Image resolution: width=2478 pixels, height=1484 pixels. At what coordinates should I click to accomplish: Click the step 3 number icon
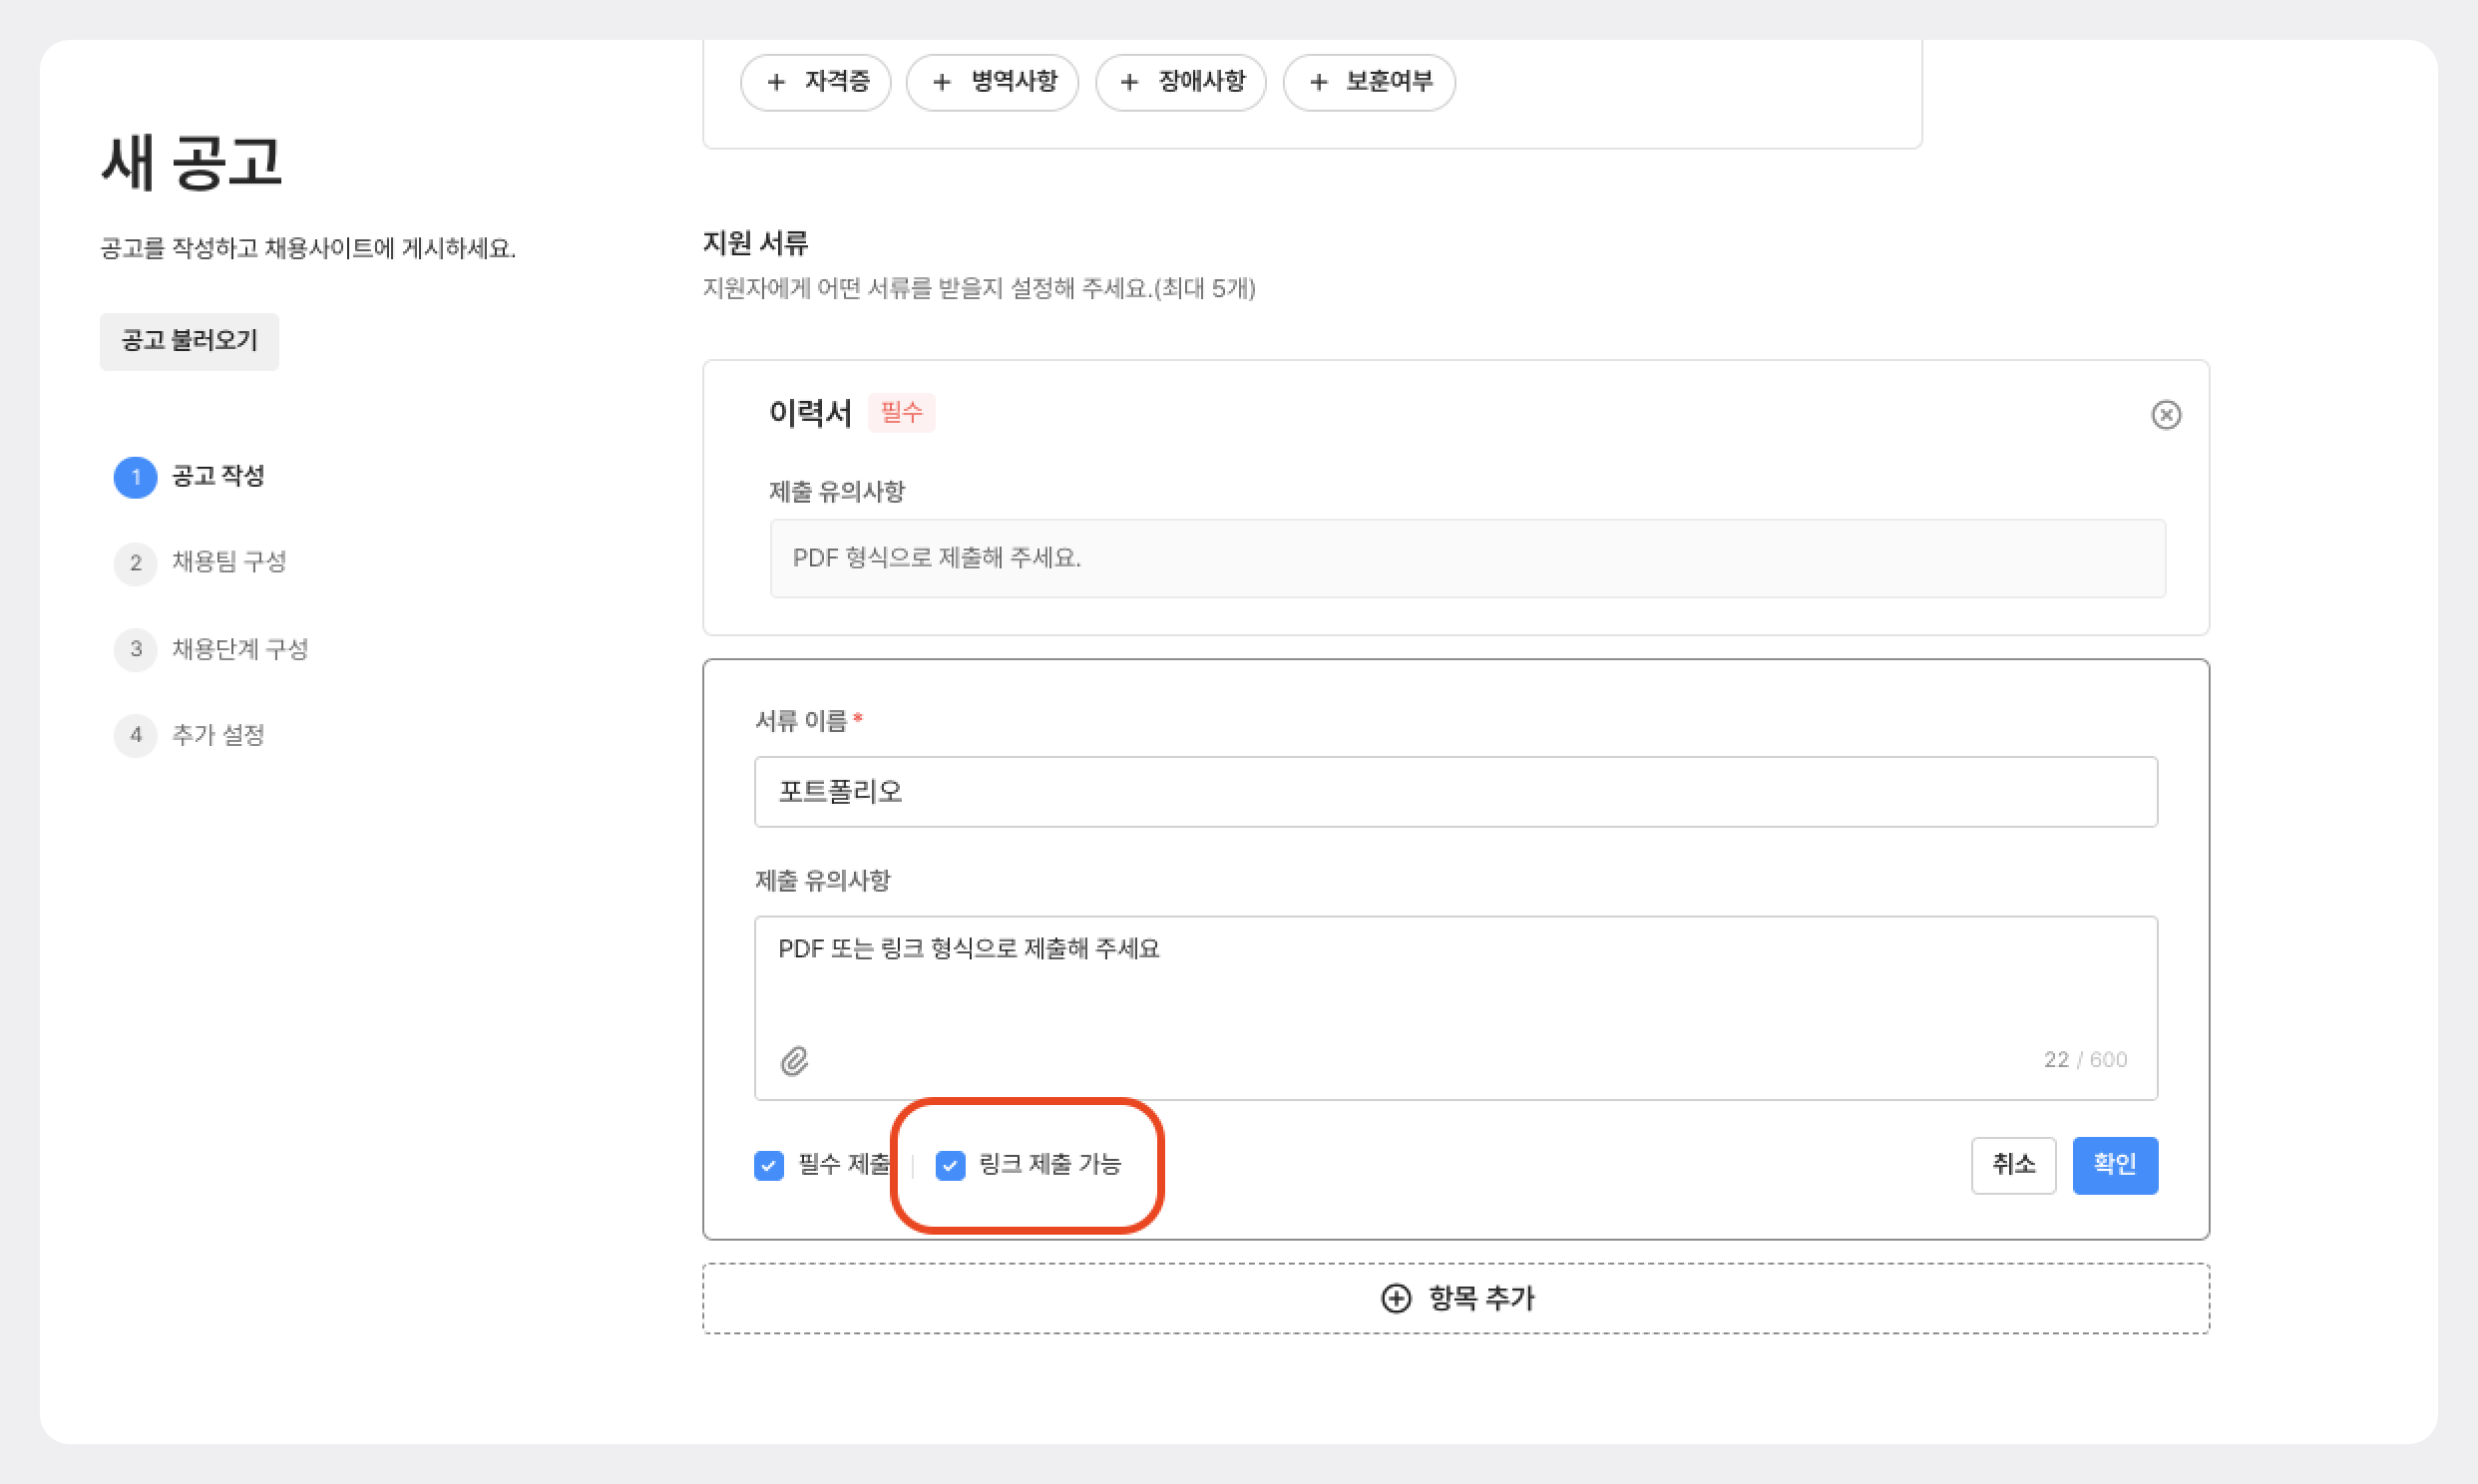135,649
